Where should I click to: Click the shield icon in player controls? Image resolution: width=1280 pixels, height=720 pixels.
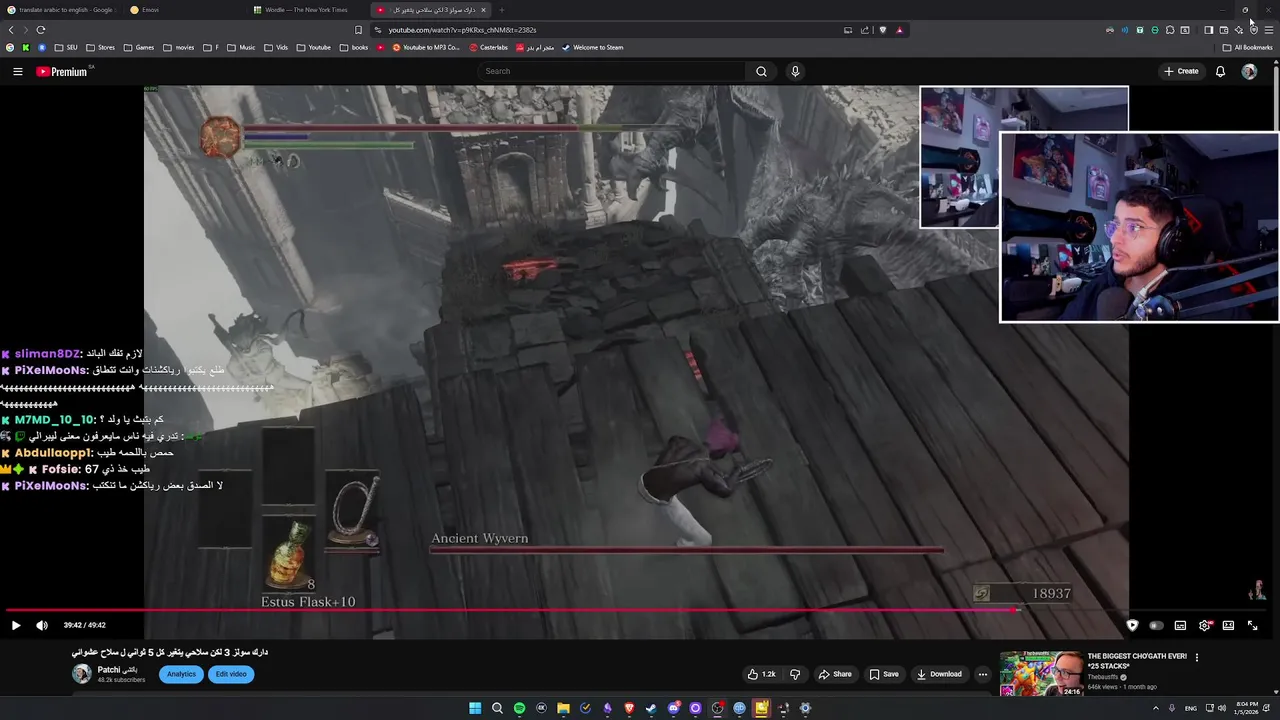[1132, 625]
